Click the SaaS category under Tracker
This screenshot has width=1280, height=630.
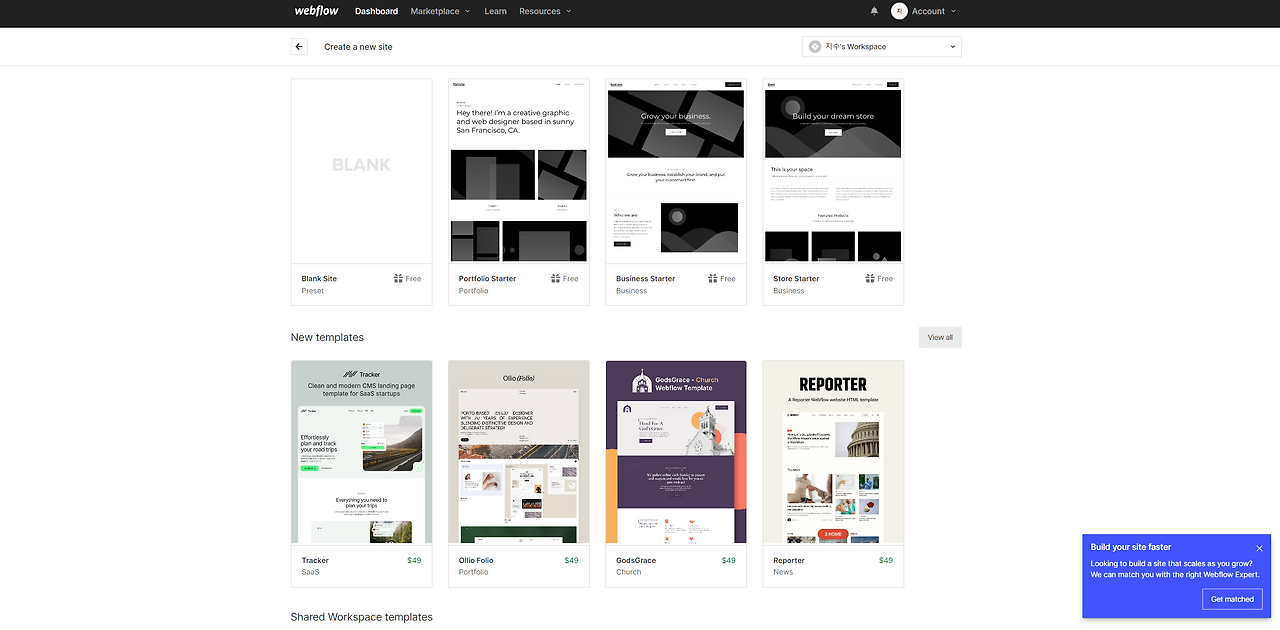(310, 572)
